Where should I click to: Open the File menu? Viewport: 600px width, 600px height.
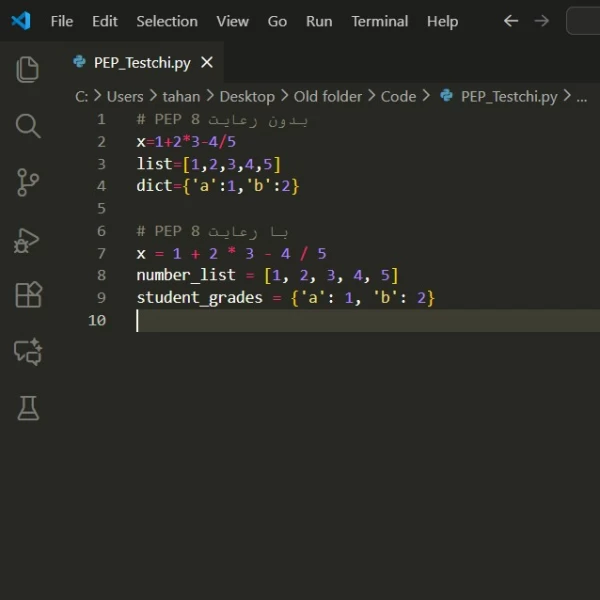click(x=62, y=21)
